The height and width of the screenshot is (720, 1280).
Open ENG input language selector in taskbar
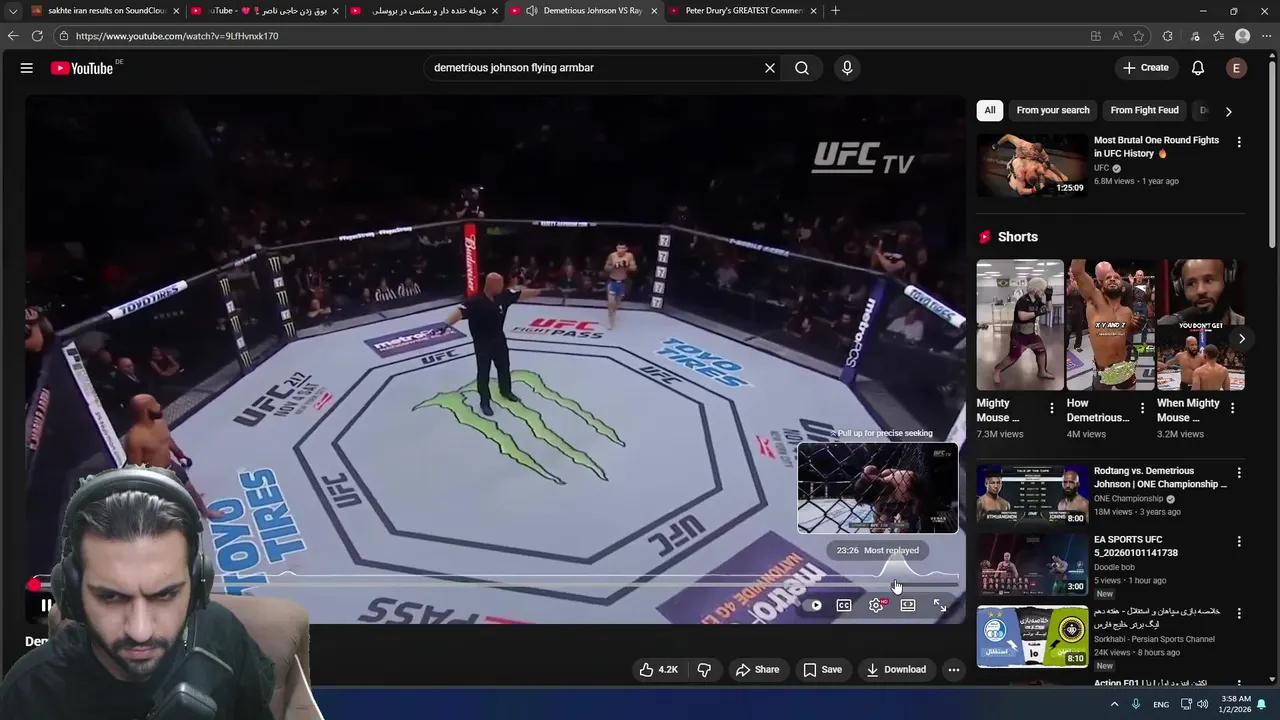pyautogui.click(x=1161, y=704)
